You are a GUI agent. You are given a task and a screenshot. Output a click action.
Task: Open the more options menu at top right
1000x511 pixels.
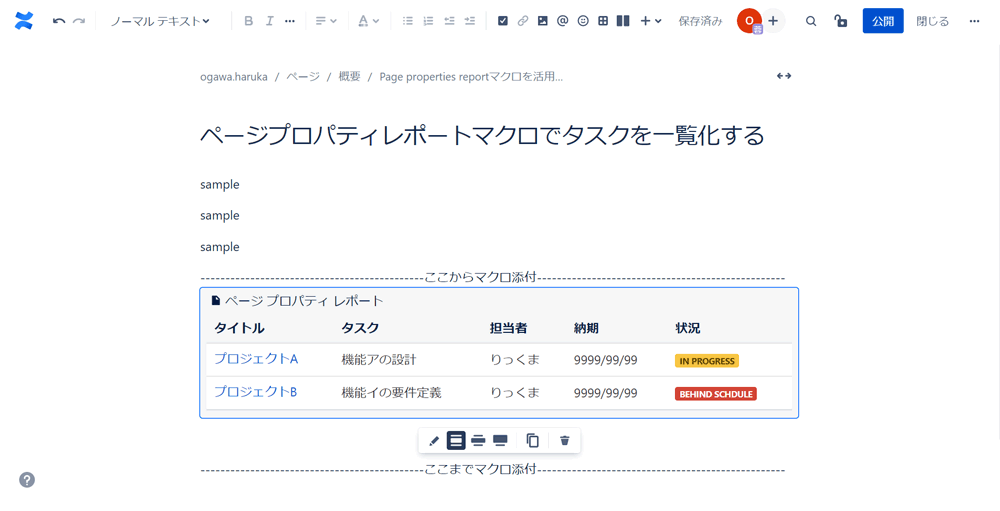coord(974,21)
